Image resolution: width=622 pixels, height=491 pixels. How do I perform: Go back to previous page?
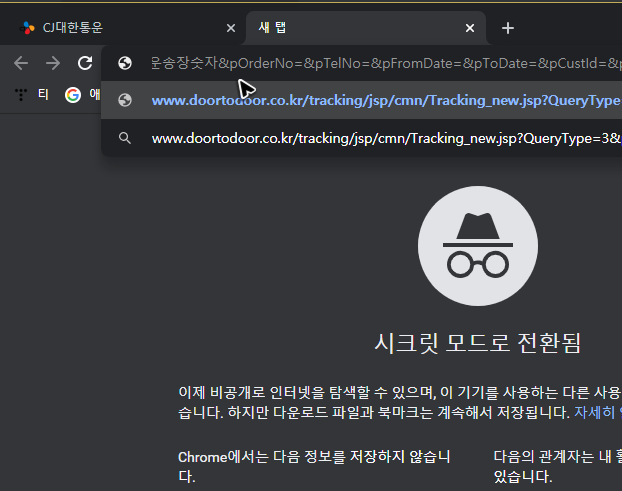point(21,63)
